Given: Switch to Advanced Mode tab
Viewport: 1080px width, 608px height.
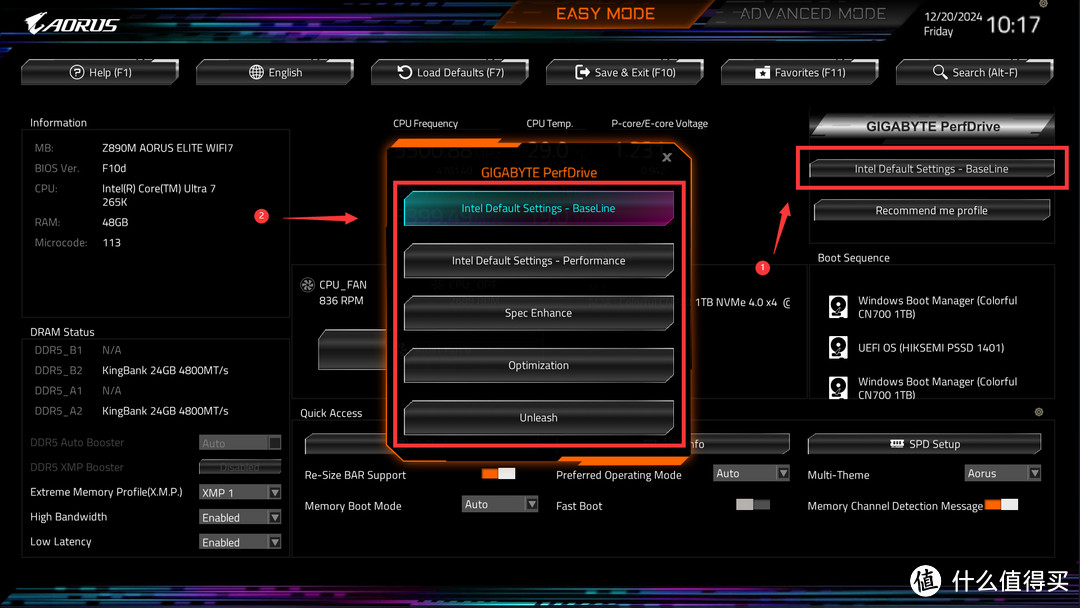Looking at the screenshot, I should coord(813,14).
